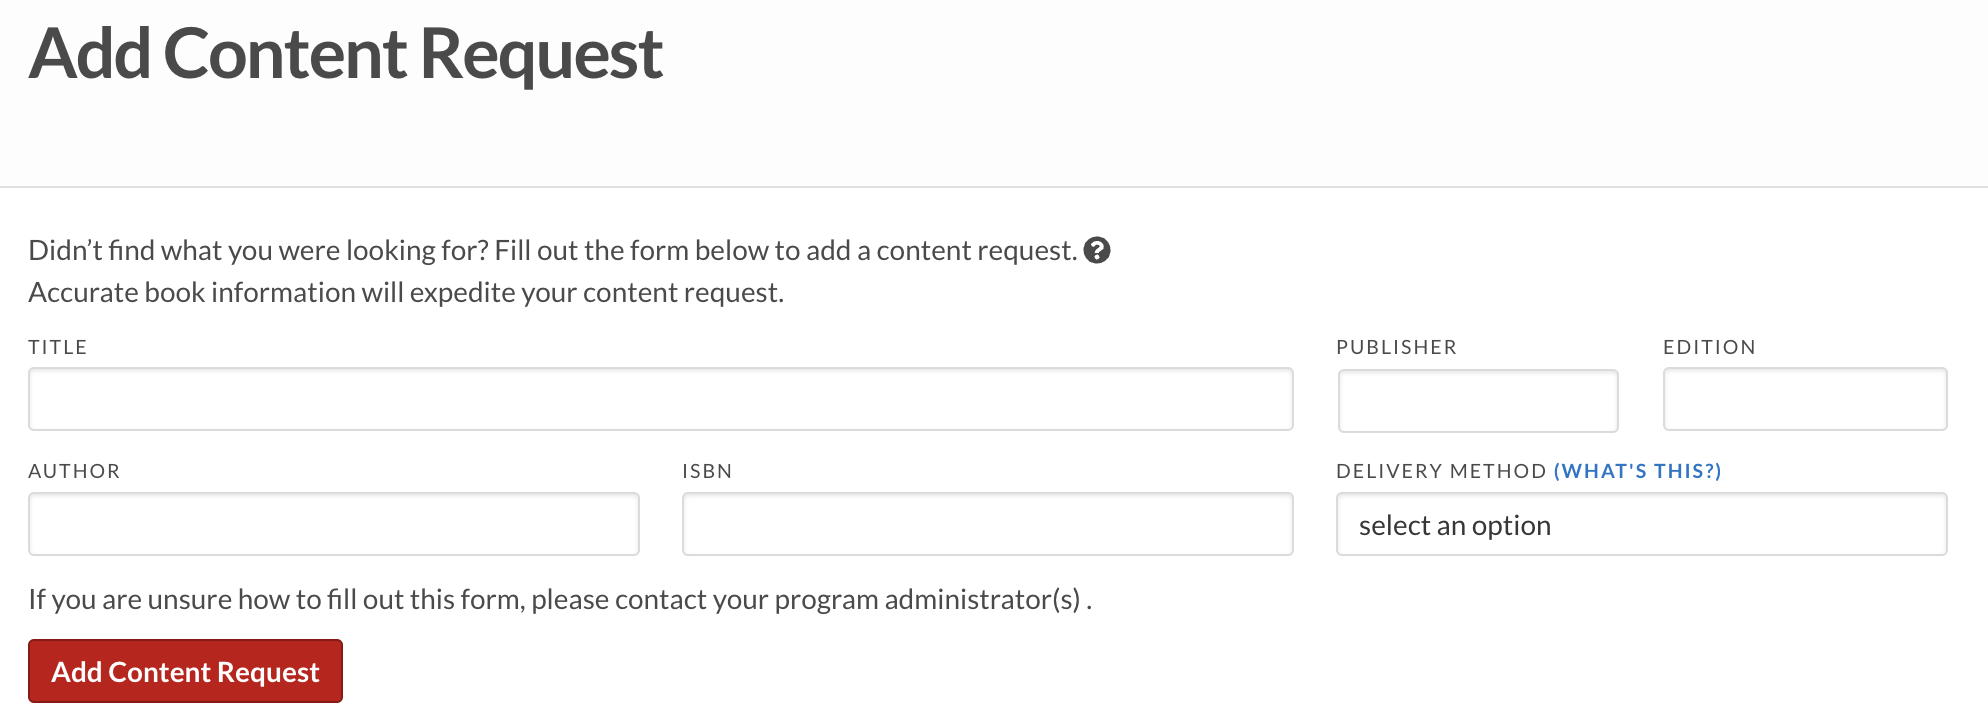Image resolution: width=1988 pixels, height=728 pixels.
Task: Click the EDITION field label
Action: [x=1709, y=347]
